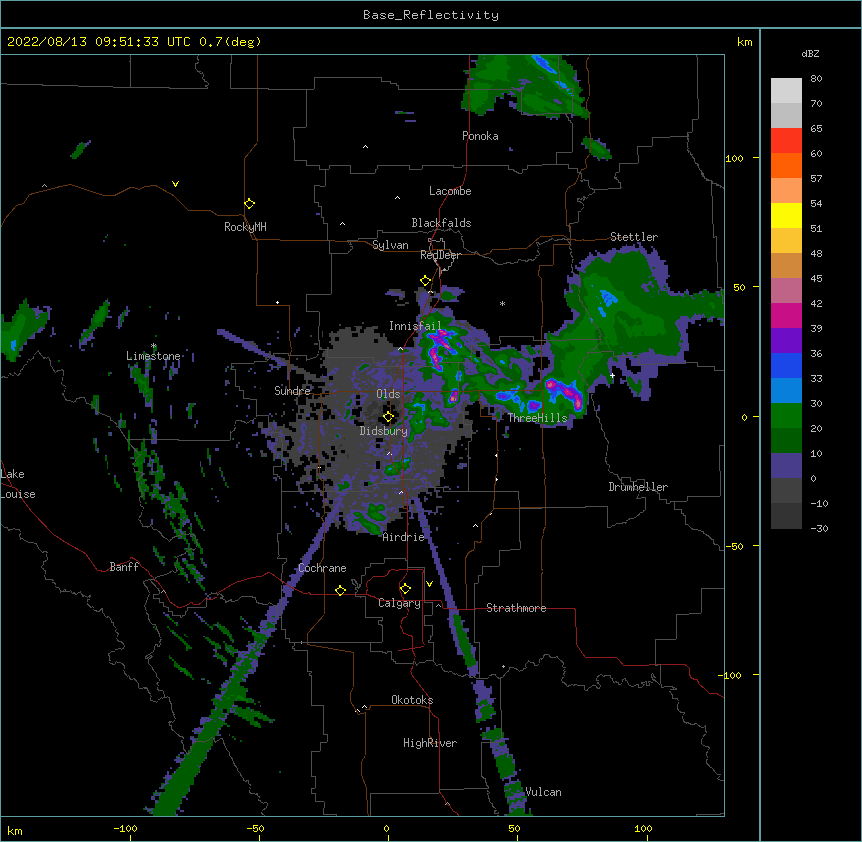The width and height of the screenshot is (862, 842).
Task: Click the Cochrane city label
Action: click(322, 568)
